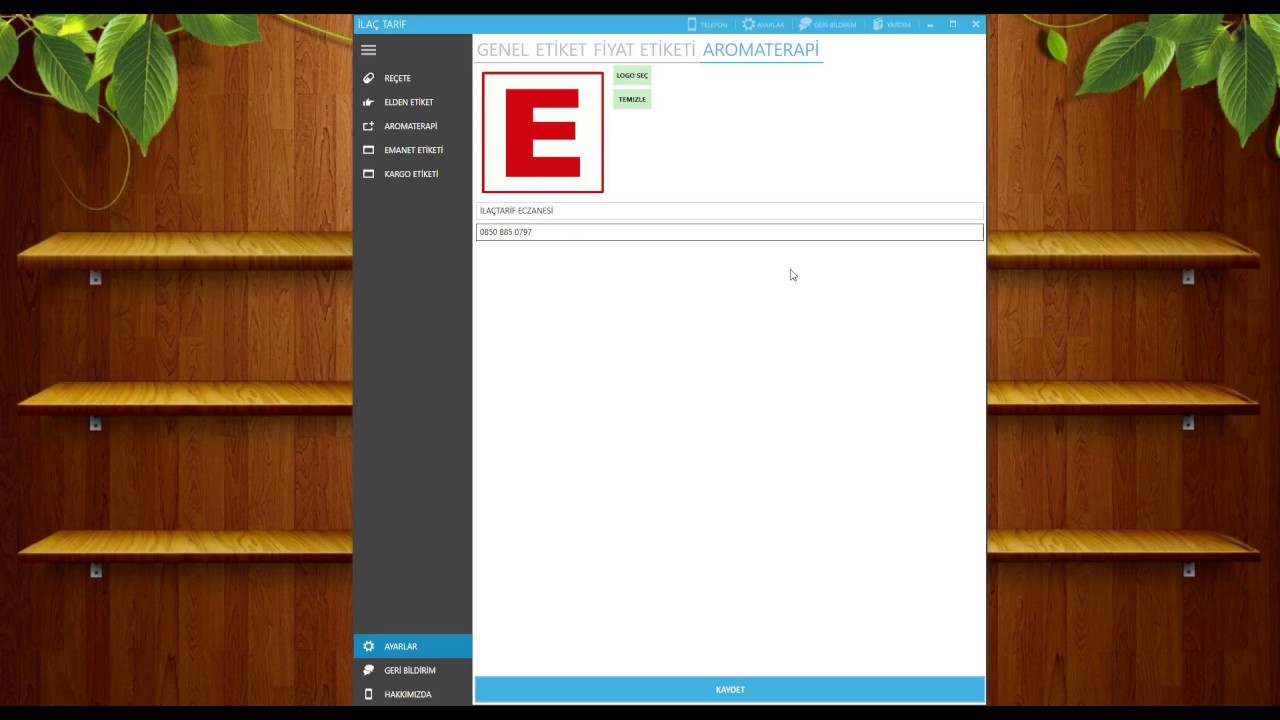The width and height of the screenshot is (1280, 720).
Task: Open HAKKIMIZDA in the sidebar
Action: (x=412, y=694)
